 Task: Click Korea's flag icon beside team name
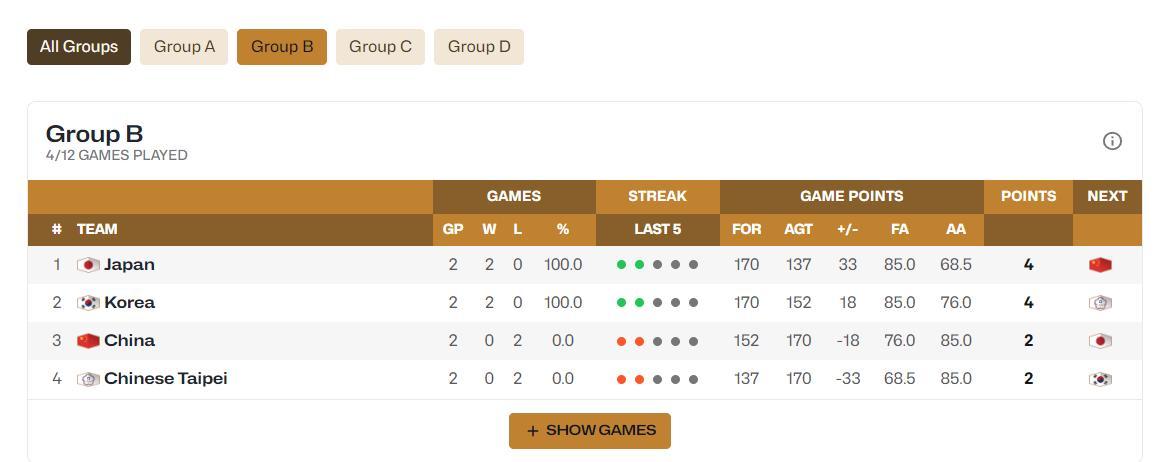(x=88, y=303)
